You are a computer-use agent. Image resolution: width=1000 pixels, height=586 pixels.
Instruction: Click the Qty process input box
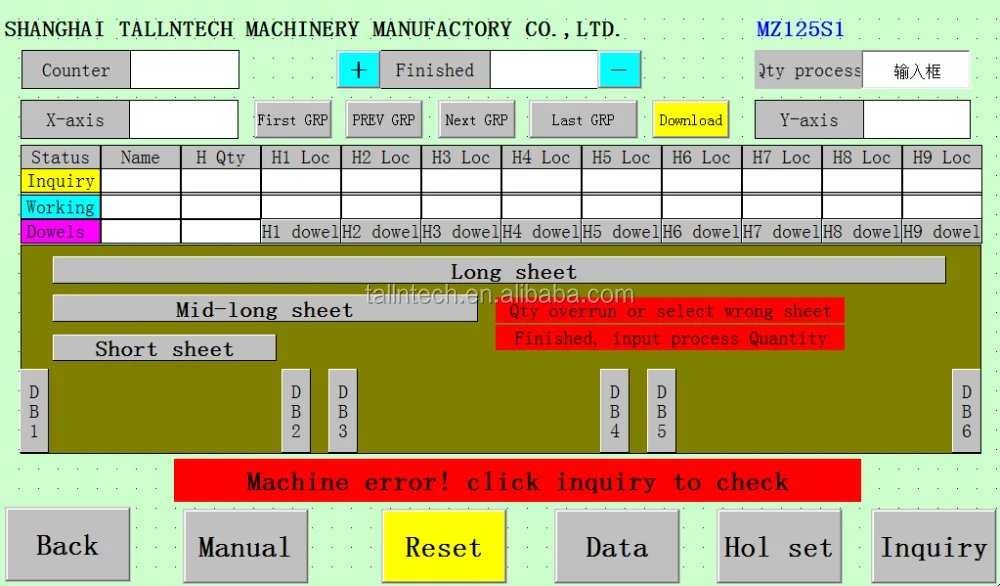tap(915, 71)
